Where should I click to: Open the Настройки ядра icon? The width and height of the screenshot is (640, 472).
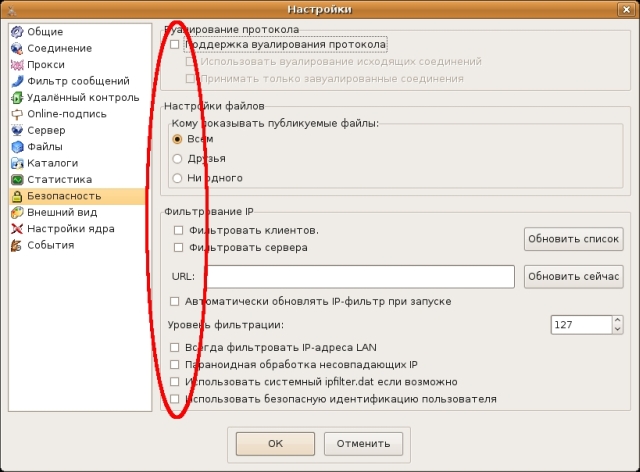tap(17, 229)
